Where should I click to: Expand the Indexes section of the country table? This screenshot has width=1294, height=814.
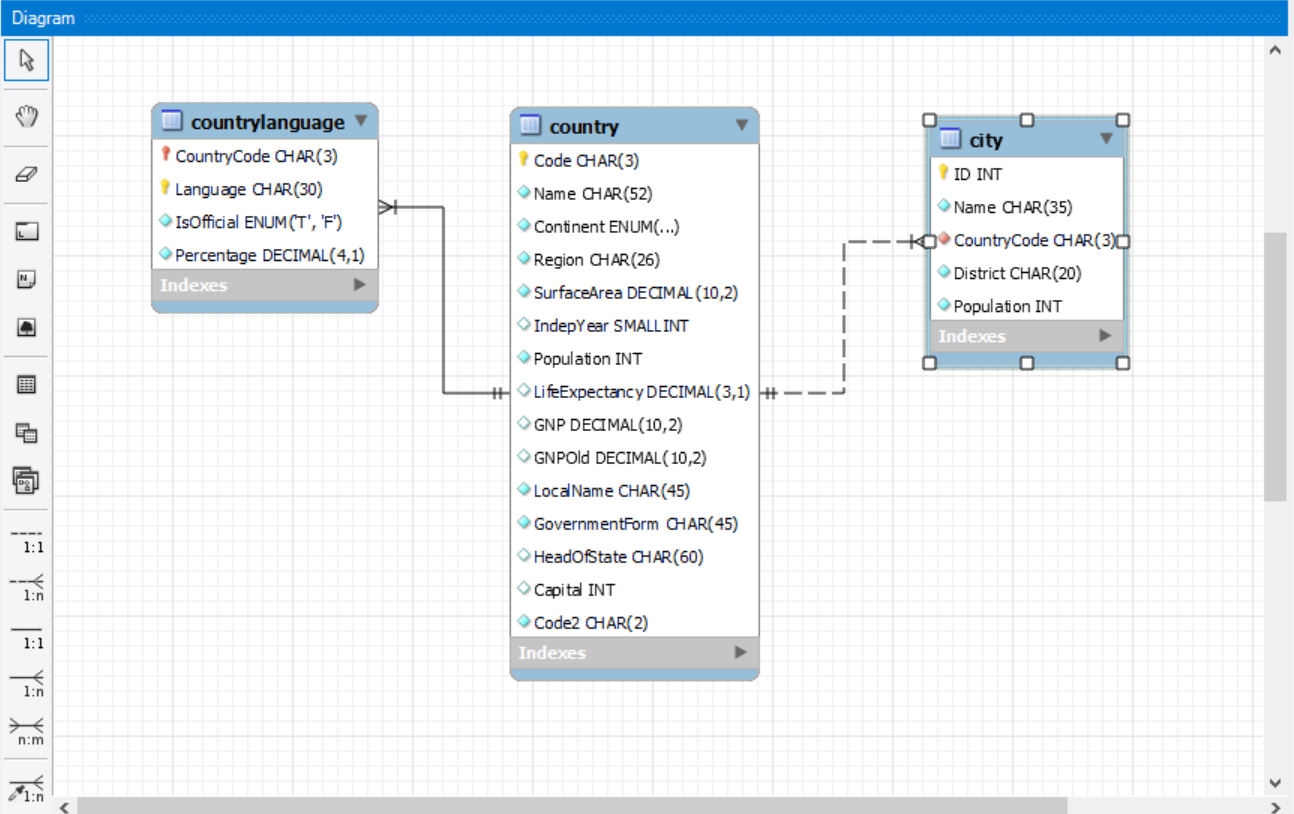[741, 652]
